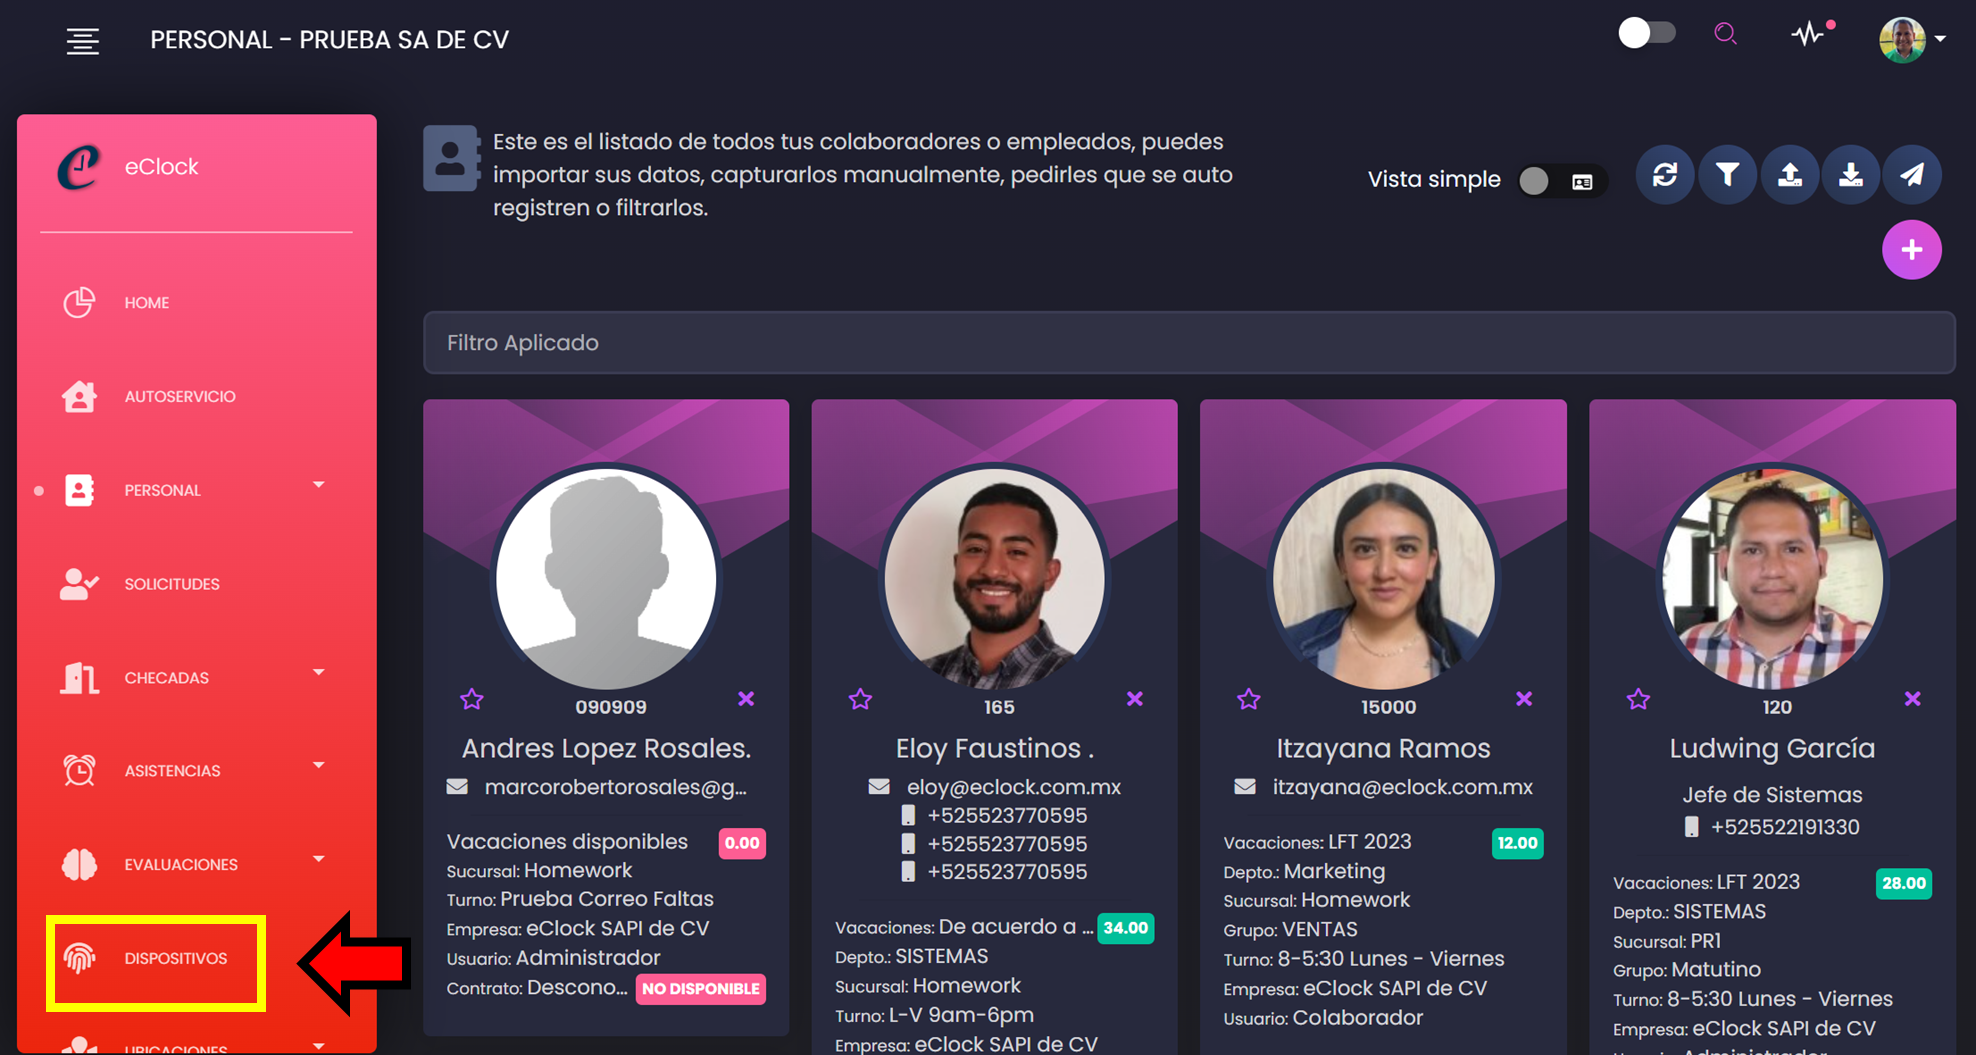The height and width of the screenshot is (1055, 1976).
Task: Open Ludwing García's profile photo
Action: pyautogui.click(x=1772, y=578)
